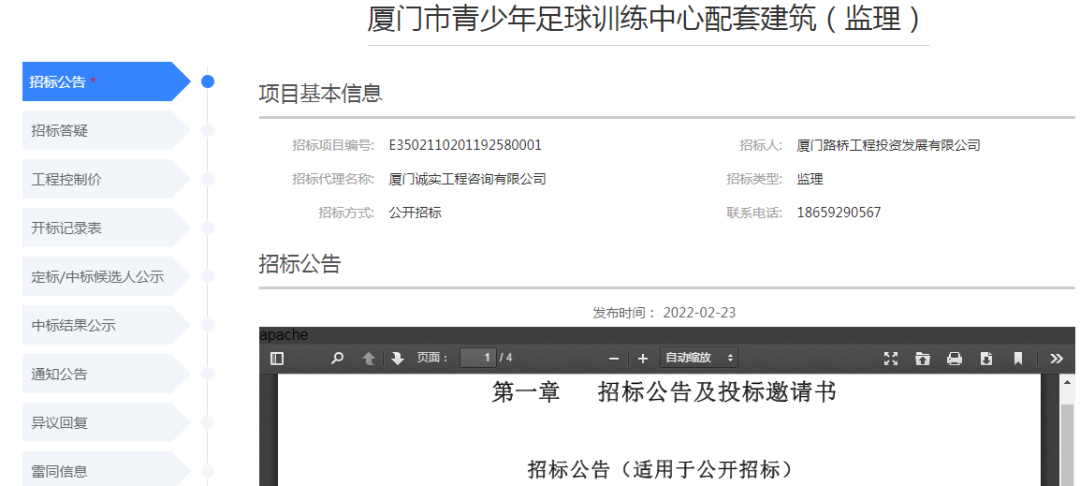This screenshot has height=486, width=1080.
Task: Select the 通知公告 tab
Action: 106,374
